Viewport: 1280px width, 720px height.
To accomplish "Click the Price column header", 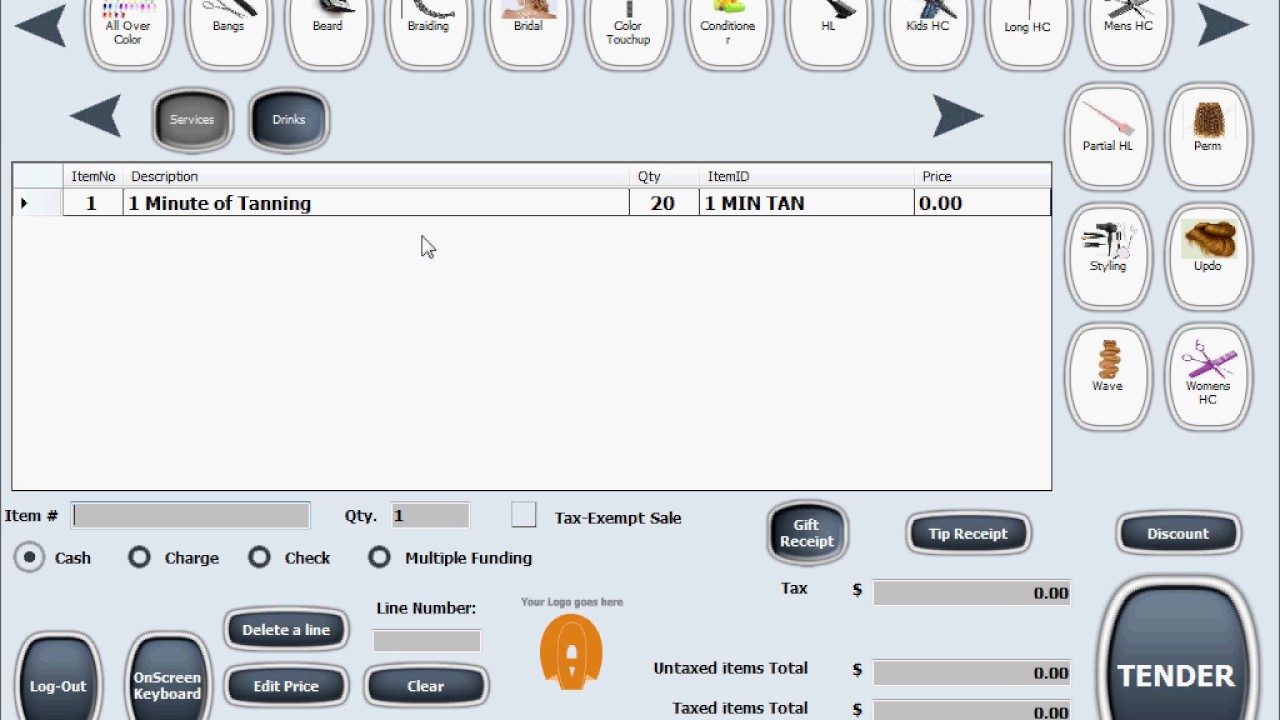I will 982,176.
